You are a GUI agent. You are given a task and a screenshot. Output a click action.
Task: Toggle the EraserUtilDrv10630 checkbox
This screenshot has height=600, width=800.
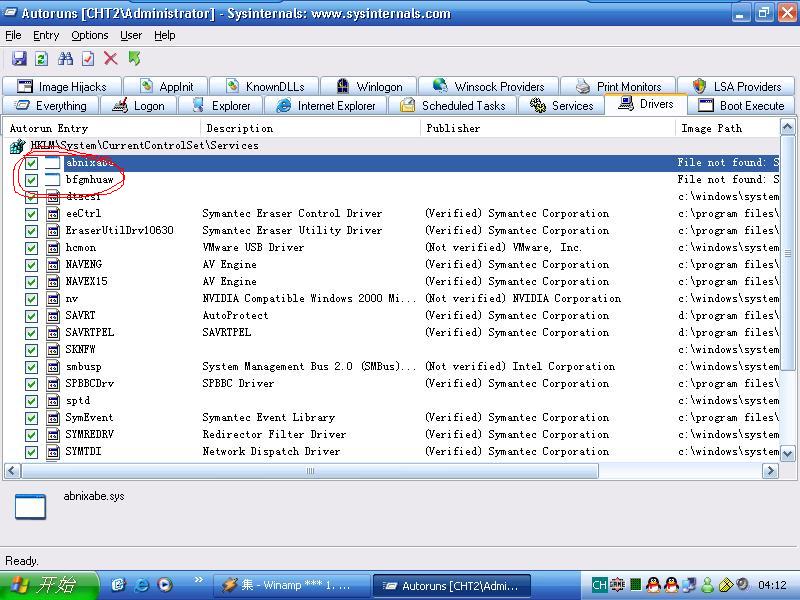click(31, 231)
